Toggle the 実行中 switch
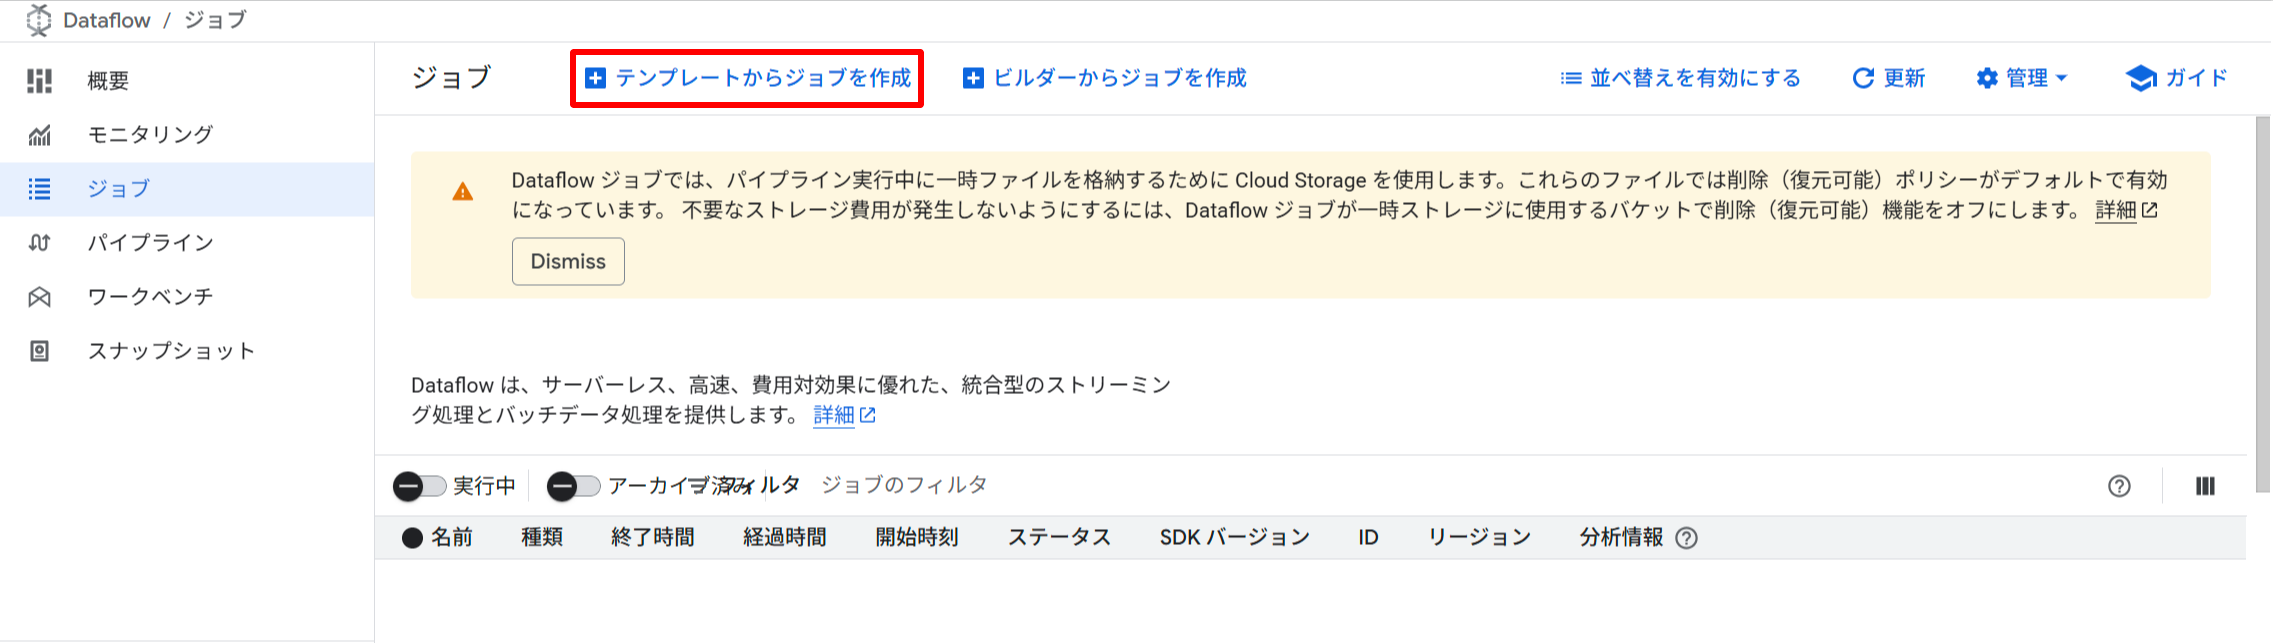This screenshot has width=2273, height=643. point(420,486)
